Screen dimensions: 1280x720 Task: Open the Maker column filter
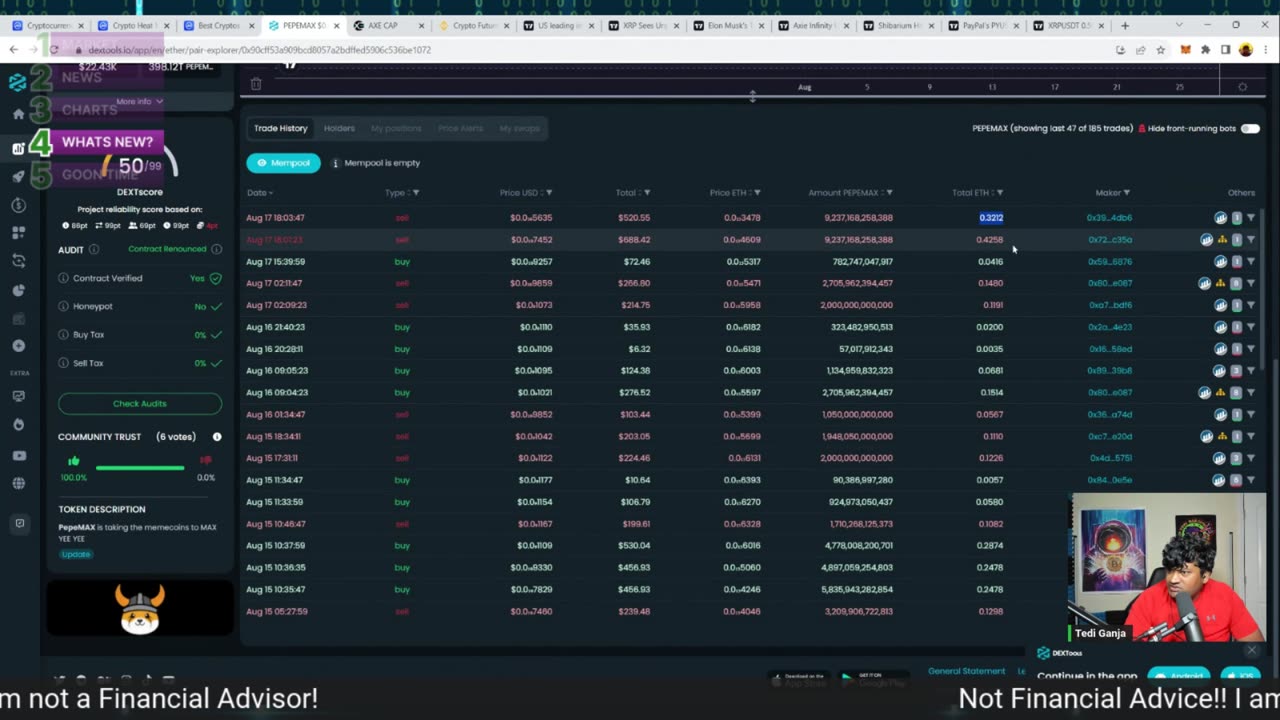(1127, 193)
